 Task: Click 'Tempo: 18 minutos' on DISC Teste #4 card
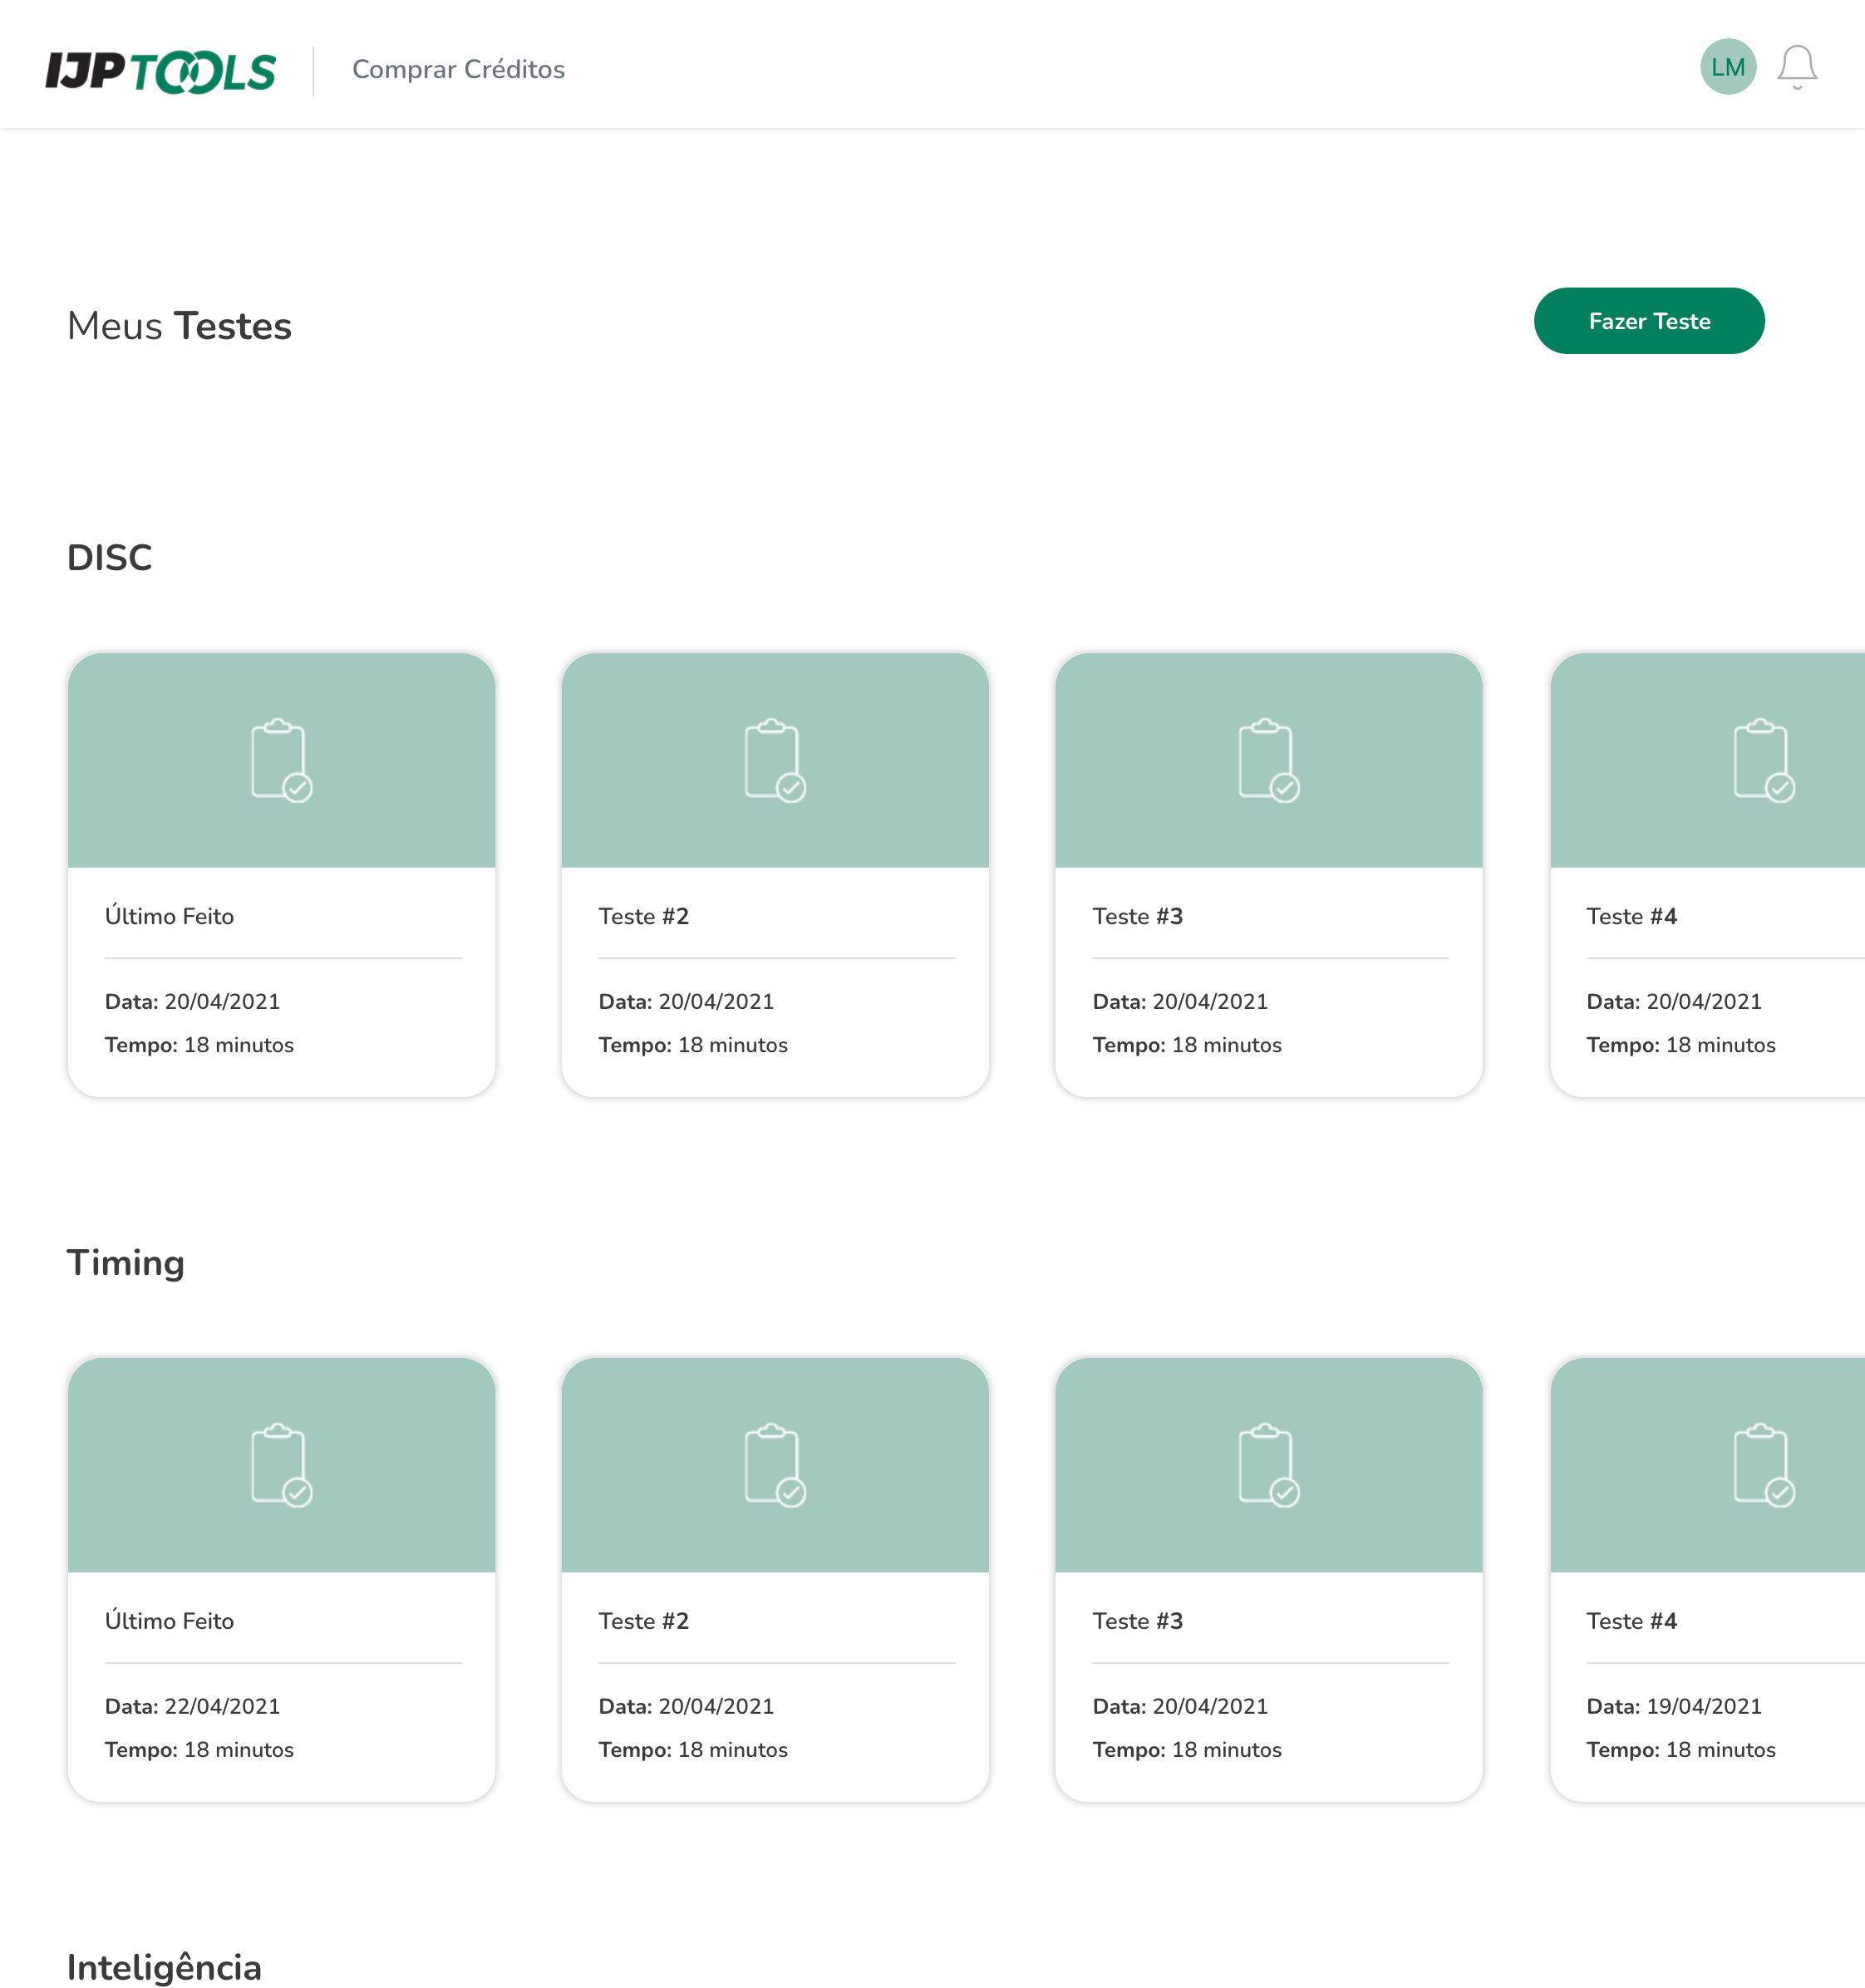coord(1681,1045)
